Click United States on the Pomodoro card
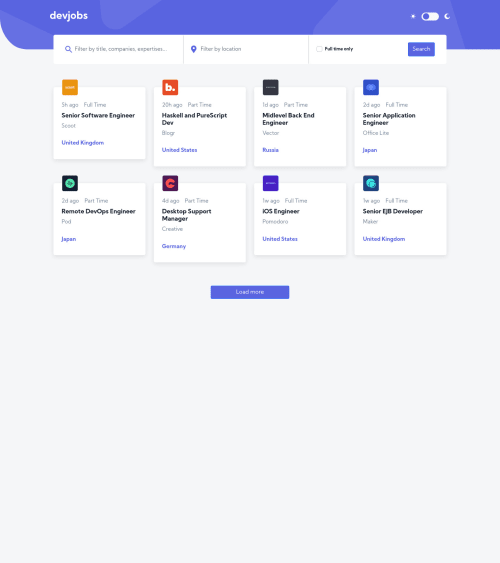Screen dimensions: 500x563 280,239
